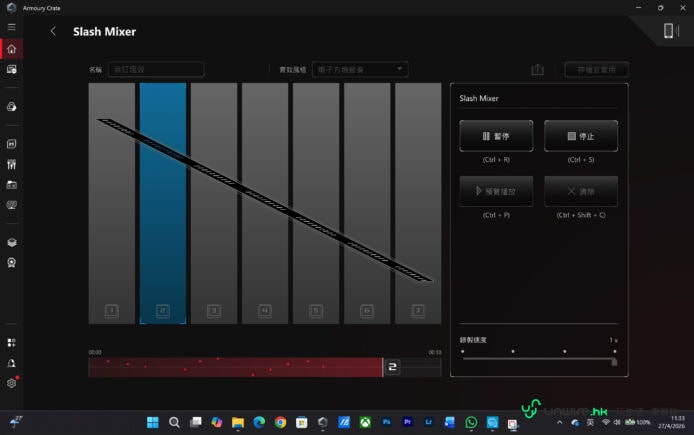Open File Explorer from taskbar
The image size is (694, 435).
238,423
